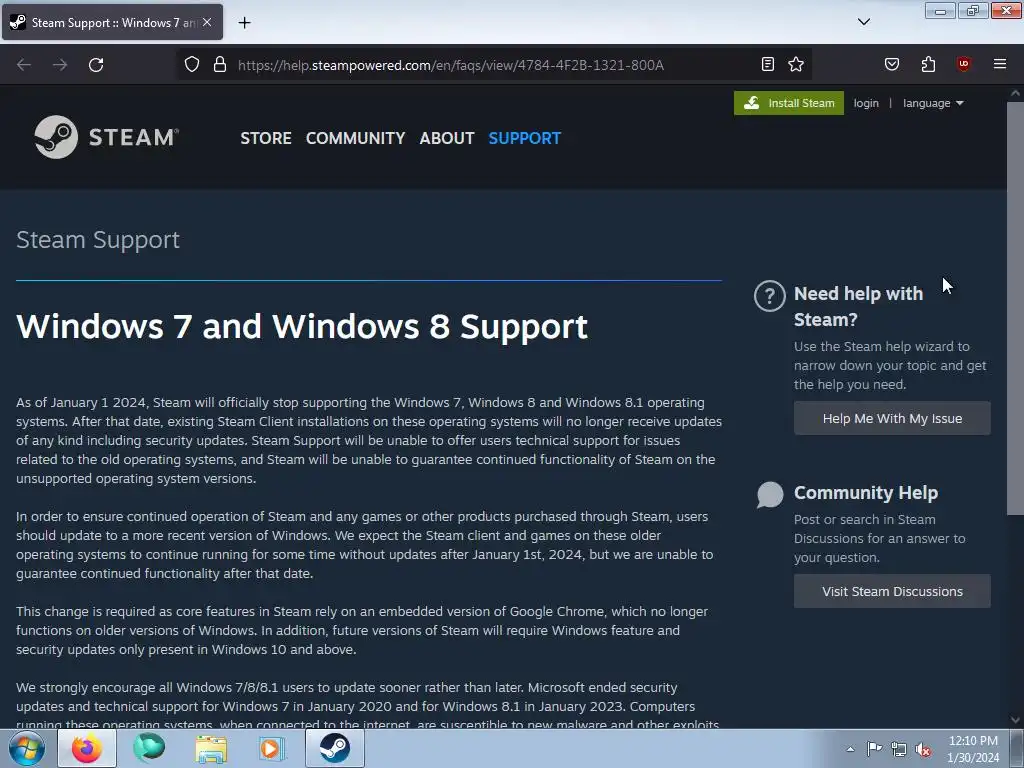
Task: Click the Steam Support tab title
Action: click(114, 23)
